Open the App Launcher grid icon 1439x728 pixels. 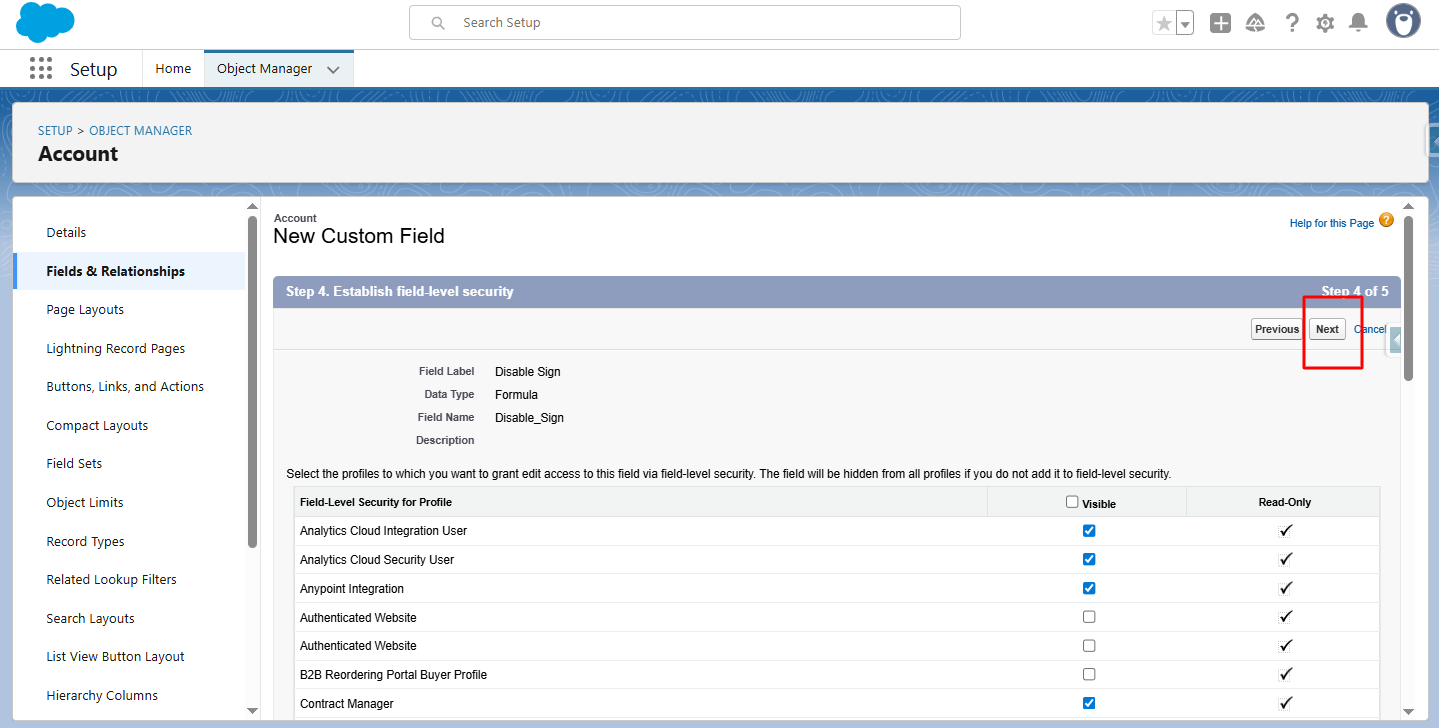point(41,69)
